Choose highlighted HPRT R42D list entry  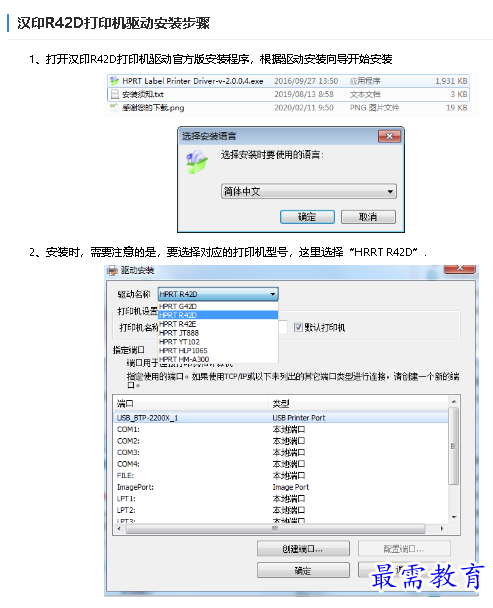[218, 315]
